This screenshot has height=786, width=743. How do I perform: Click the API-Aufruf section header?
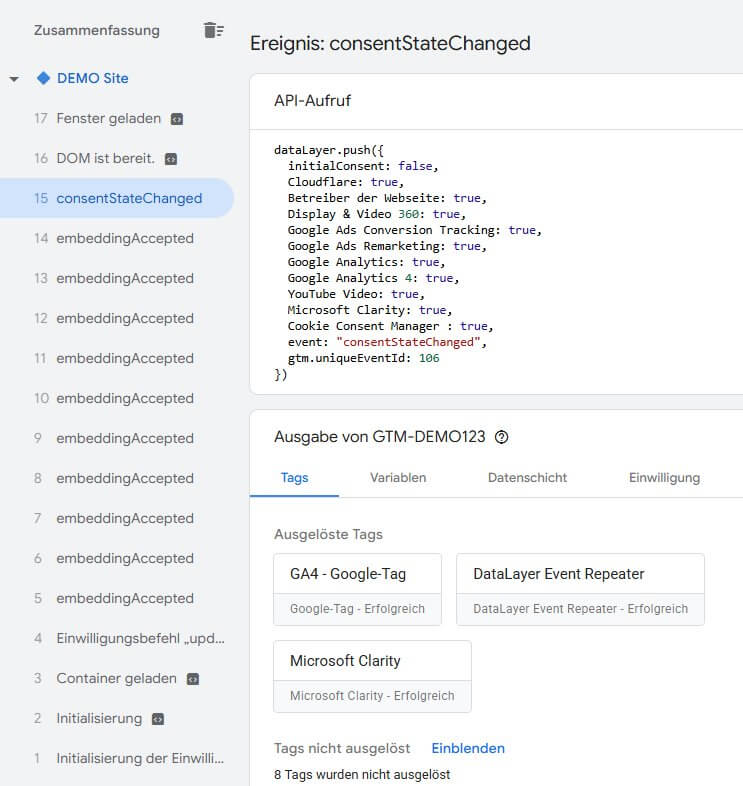click(x=312, y=100)
